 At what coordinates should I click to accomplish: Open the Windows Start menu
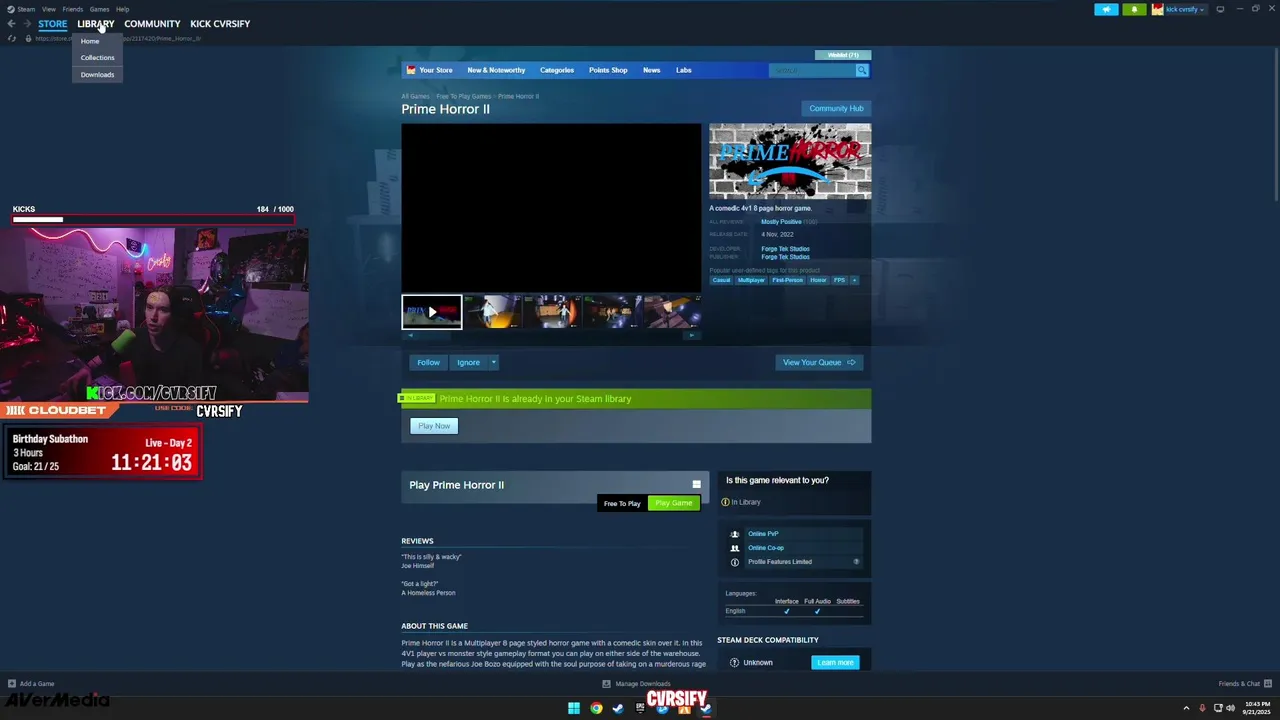(x=574, y=708)
